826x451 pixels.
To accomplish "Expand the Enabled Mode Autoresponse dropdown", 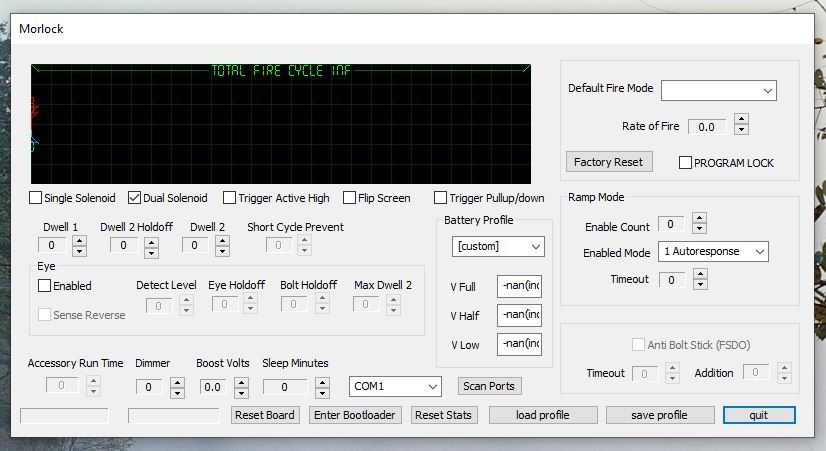I will (x=713, y=251).
